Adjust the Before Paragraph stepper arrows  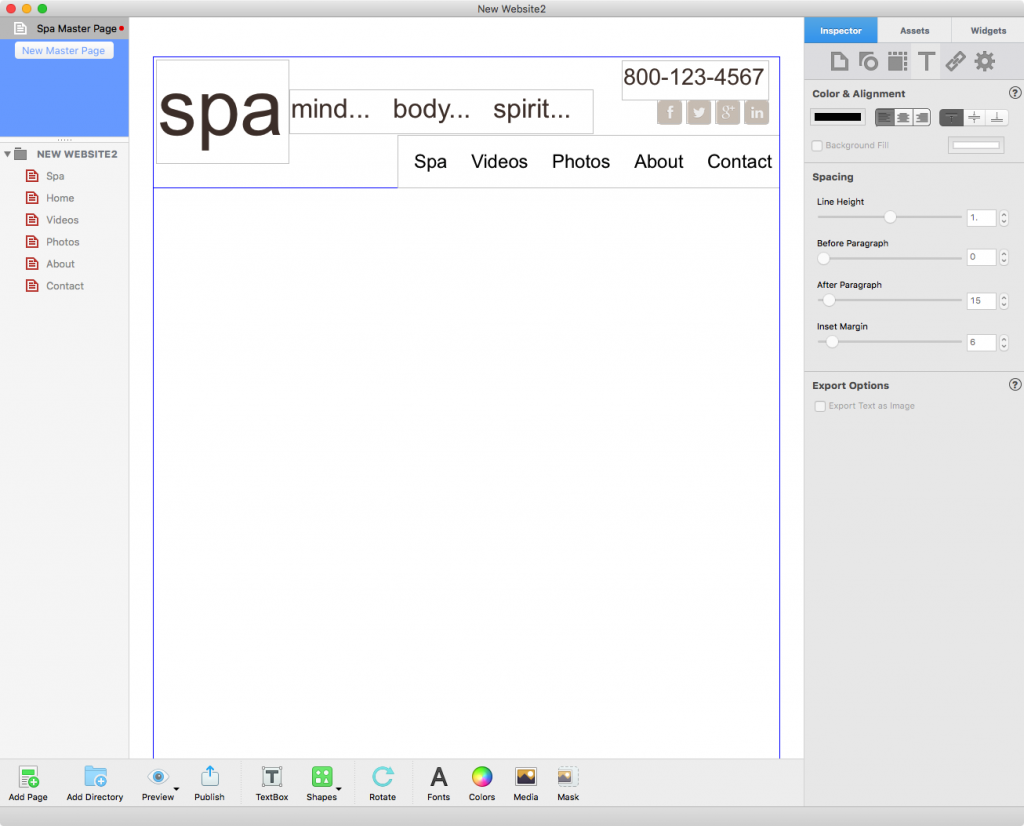1004,257
